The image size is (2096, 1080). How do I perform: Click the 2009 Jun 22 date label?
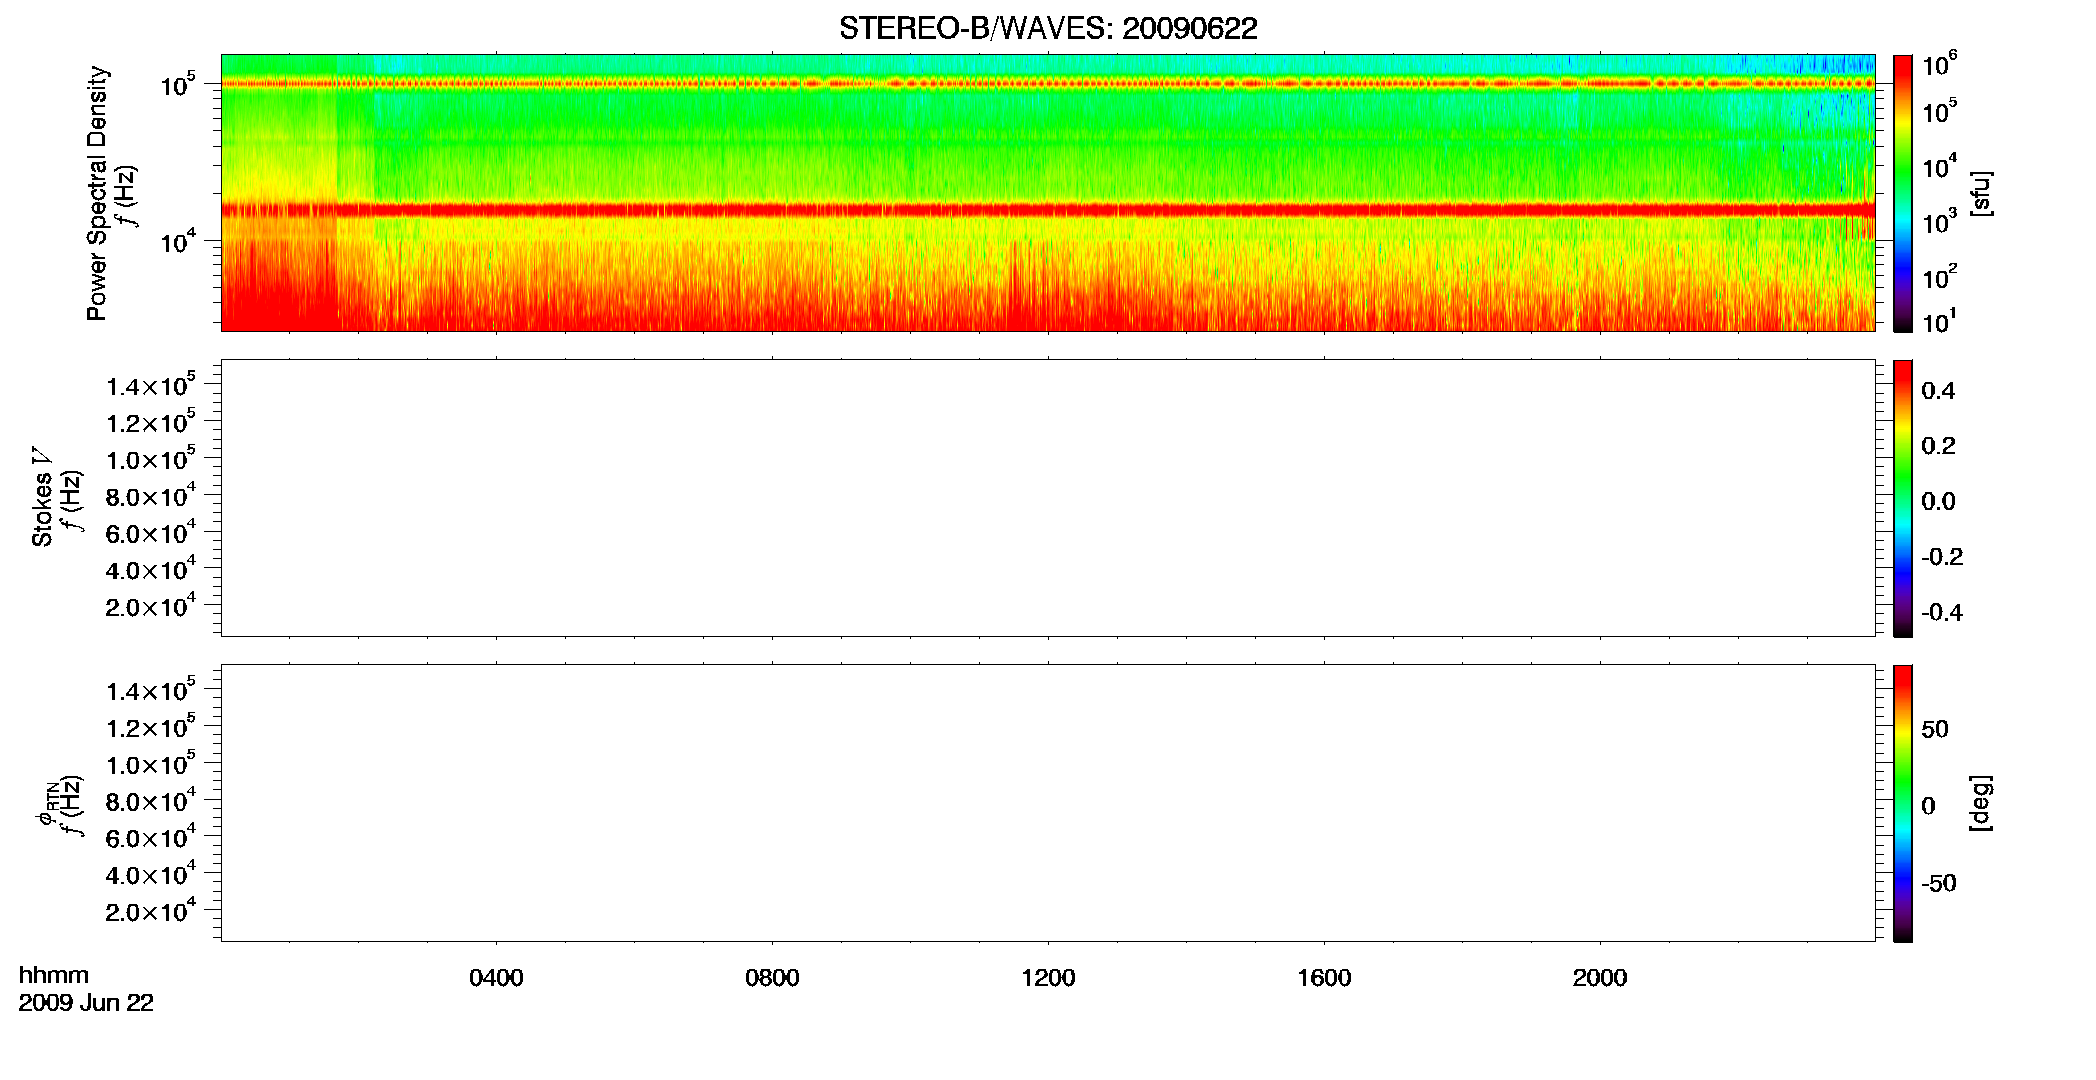point(86,1003)
